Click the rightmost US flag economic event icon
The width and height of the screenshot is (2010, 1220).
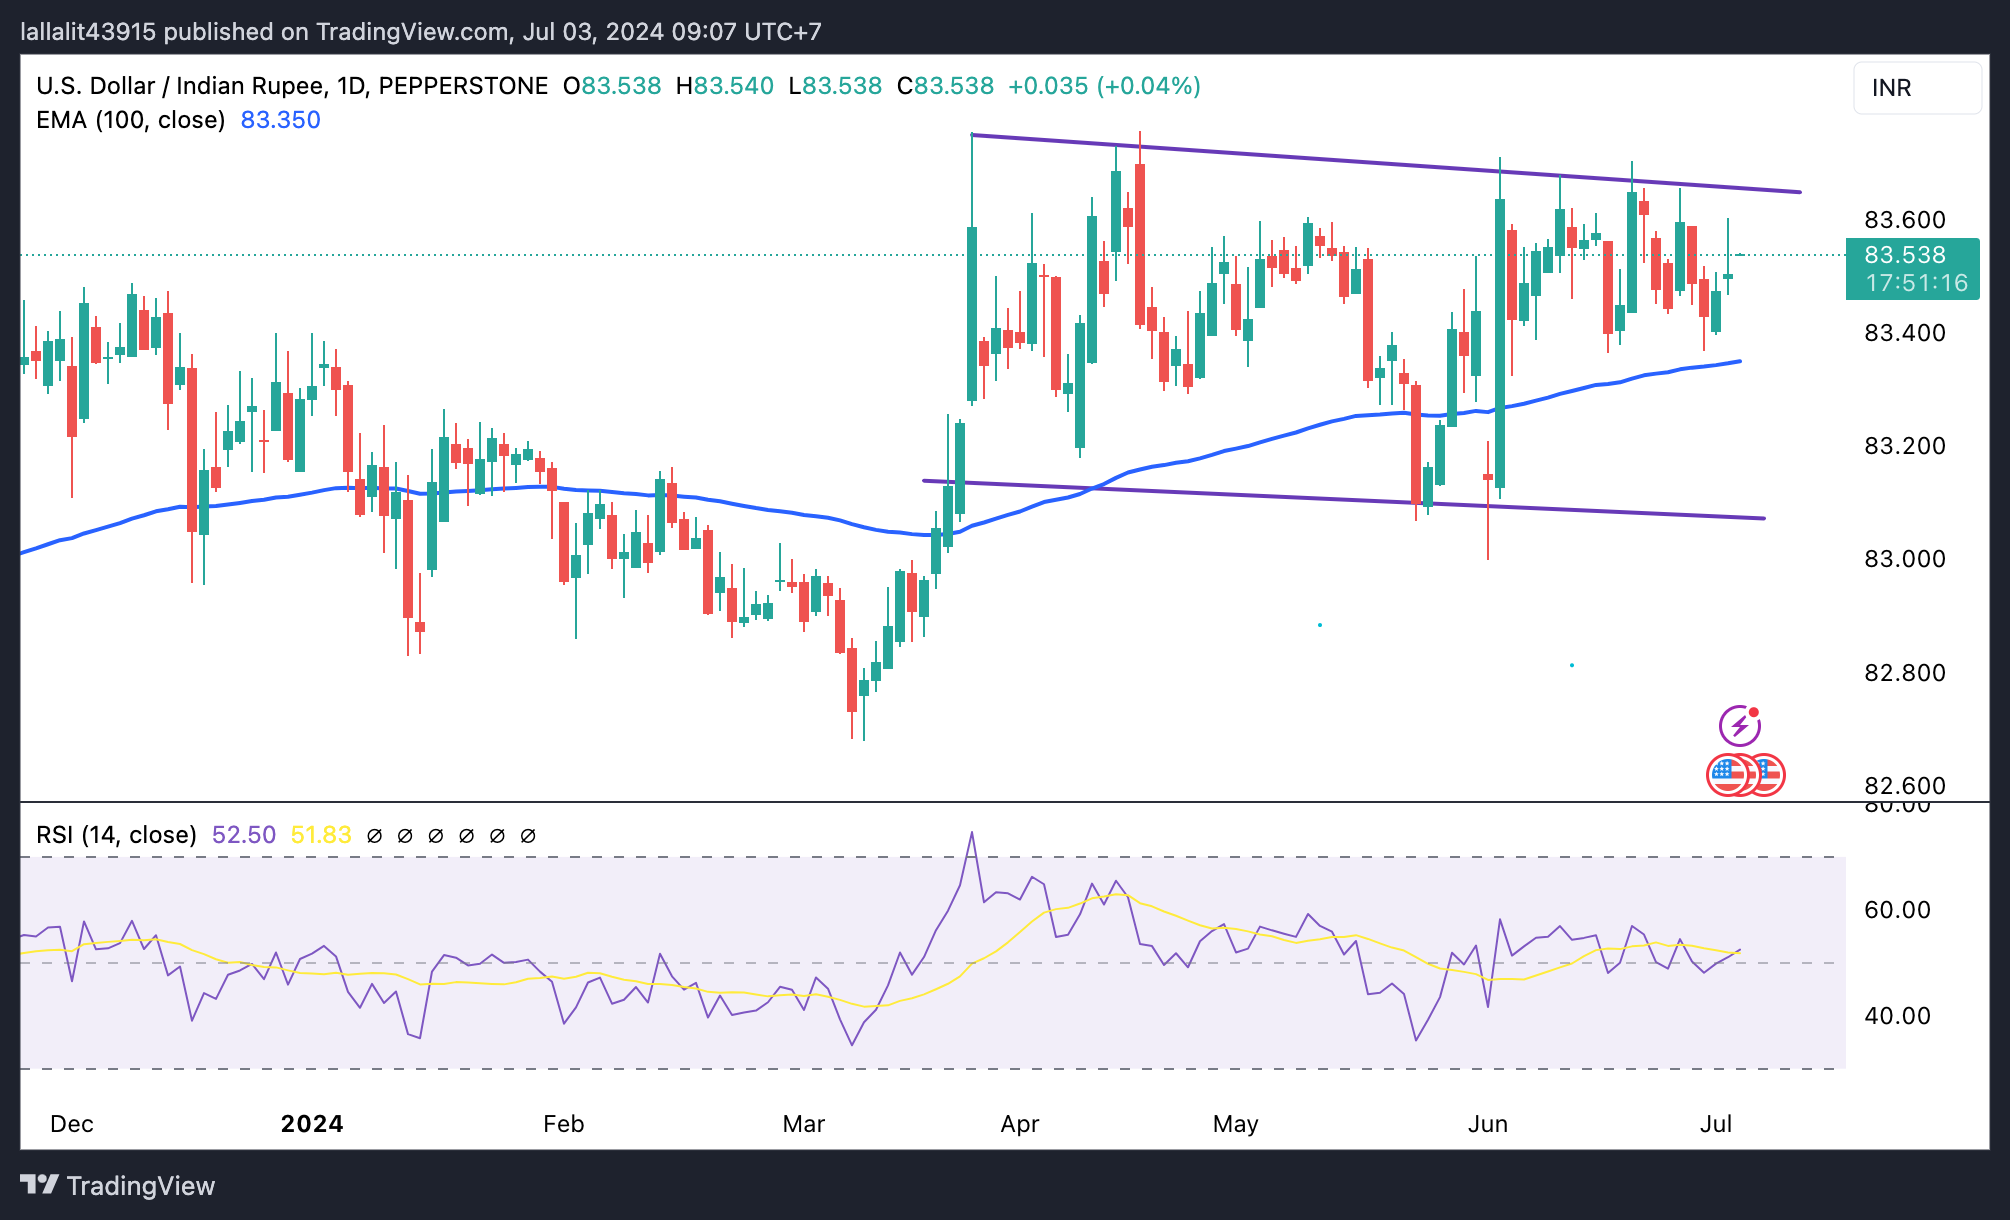[x=1770, y=775]
